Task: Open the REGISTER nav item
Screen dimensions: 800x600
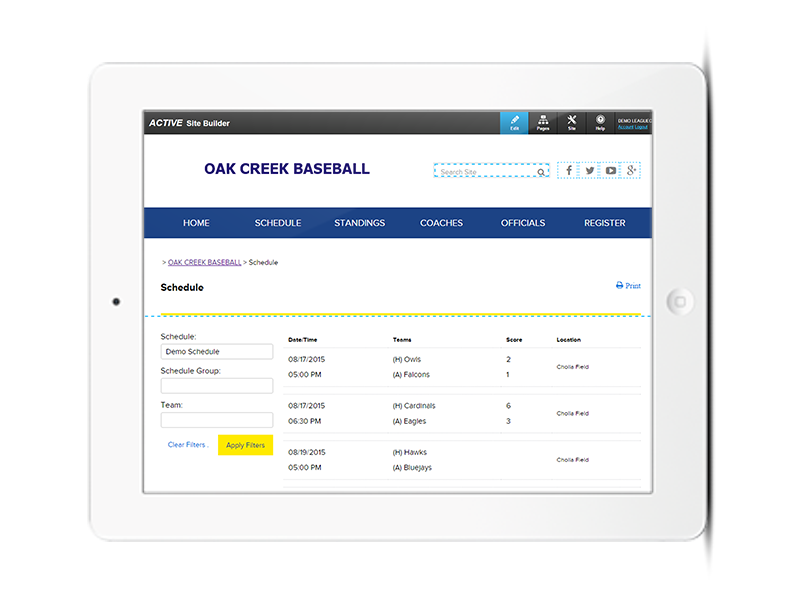Action: pyautogui.click(x=605, y=223)
